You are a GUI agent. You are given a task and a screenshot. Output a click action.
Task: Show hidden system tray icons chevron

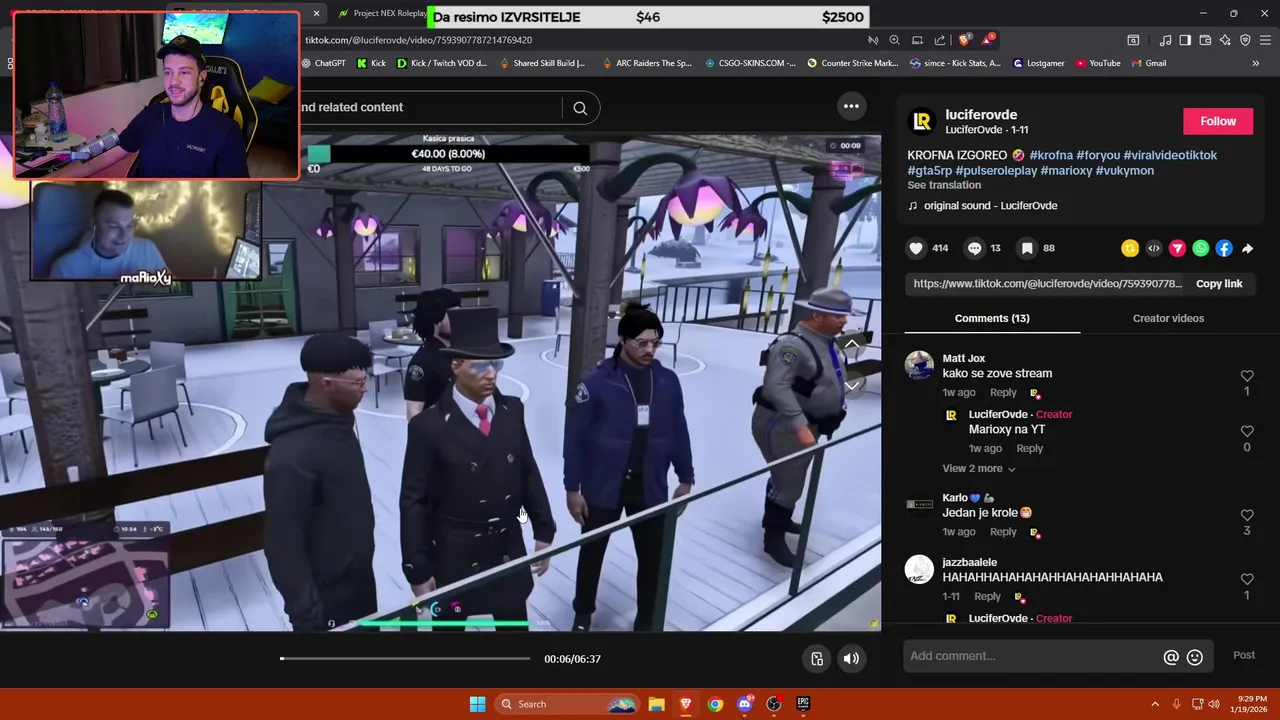1155,704
